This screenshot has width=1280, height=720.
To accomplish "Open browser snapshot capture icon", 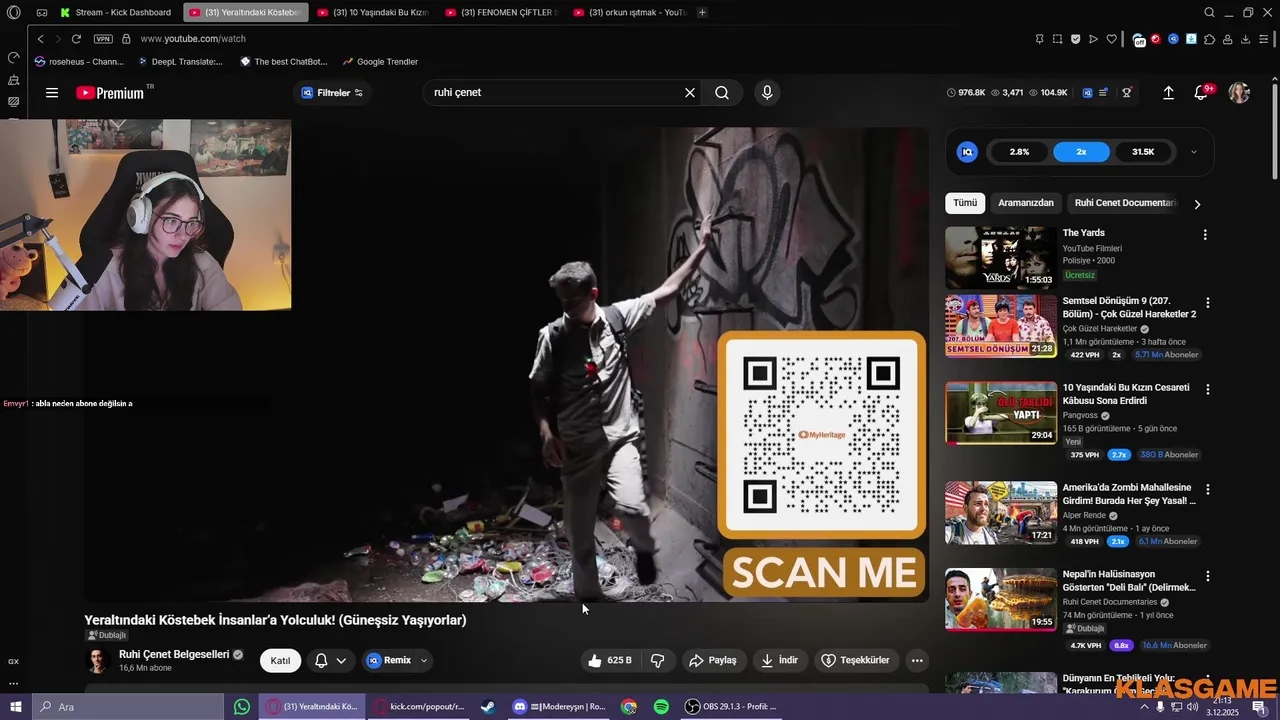I will [x=1057, y=39].
